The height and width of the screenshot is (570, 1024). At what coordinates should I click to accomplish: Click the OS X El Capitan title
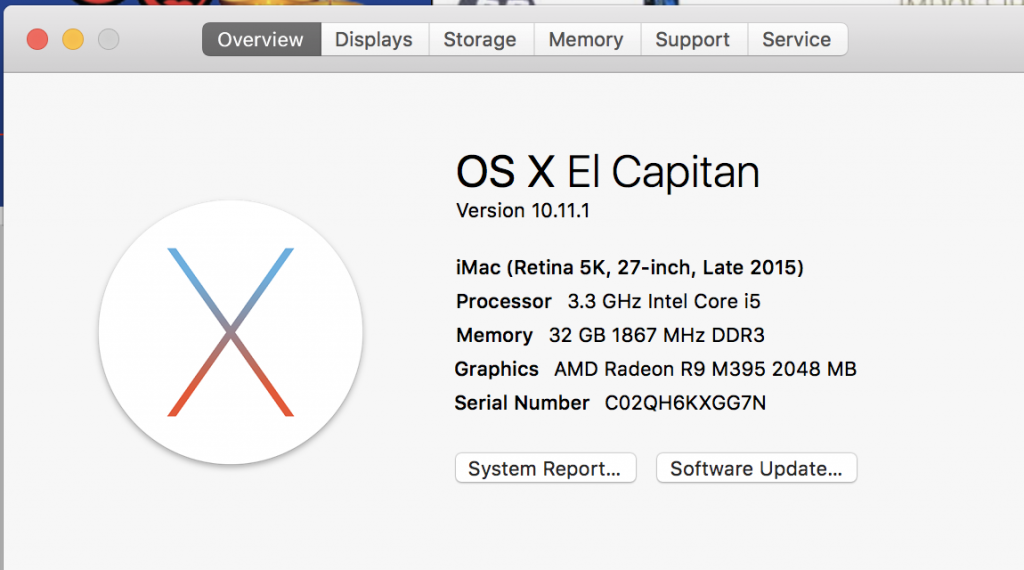tap(607, 172)
